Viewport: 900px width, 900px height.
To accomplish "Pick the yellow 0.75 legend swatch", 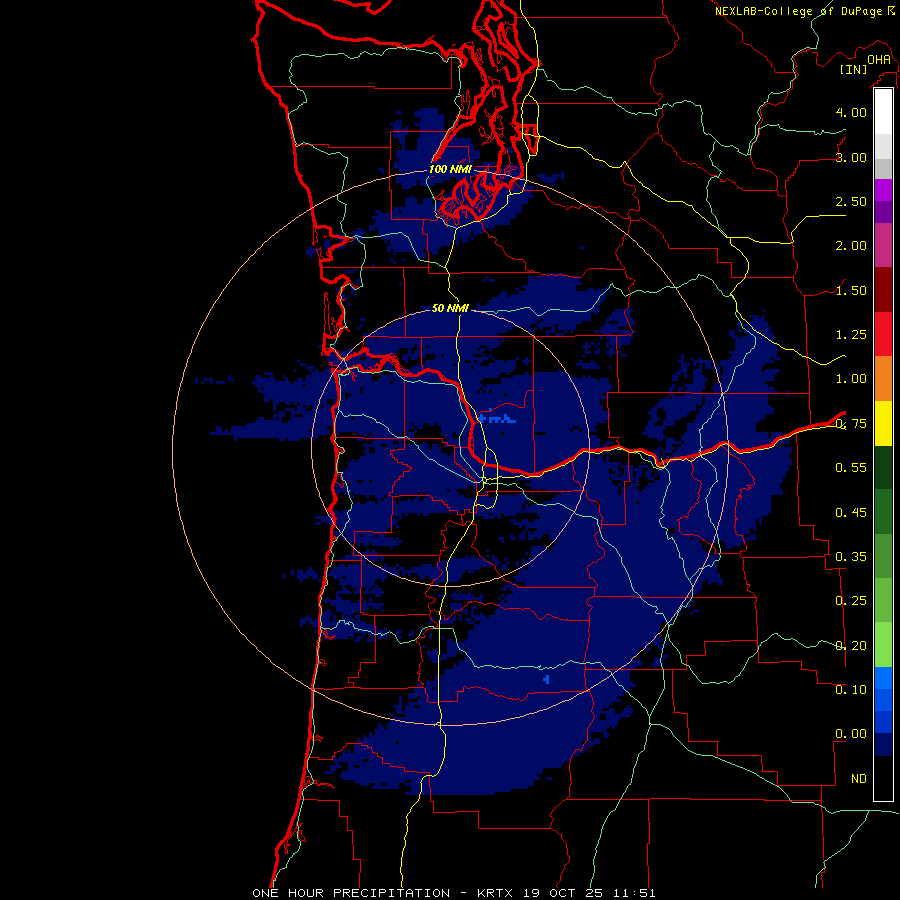I will coord(883,423).
